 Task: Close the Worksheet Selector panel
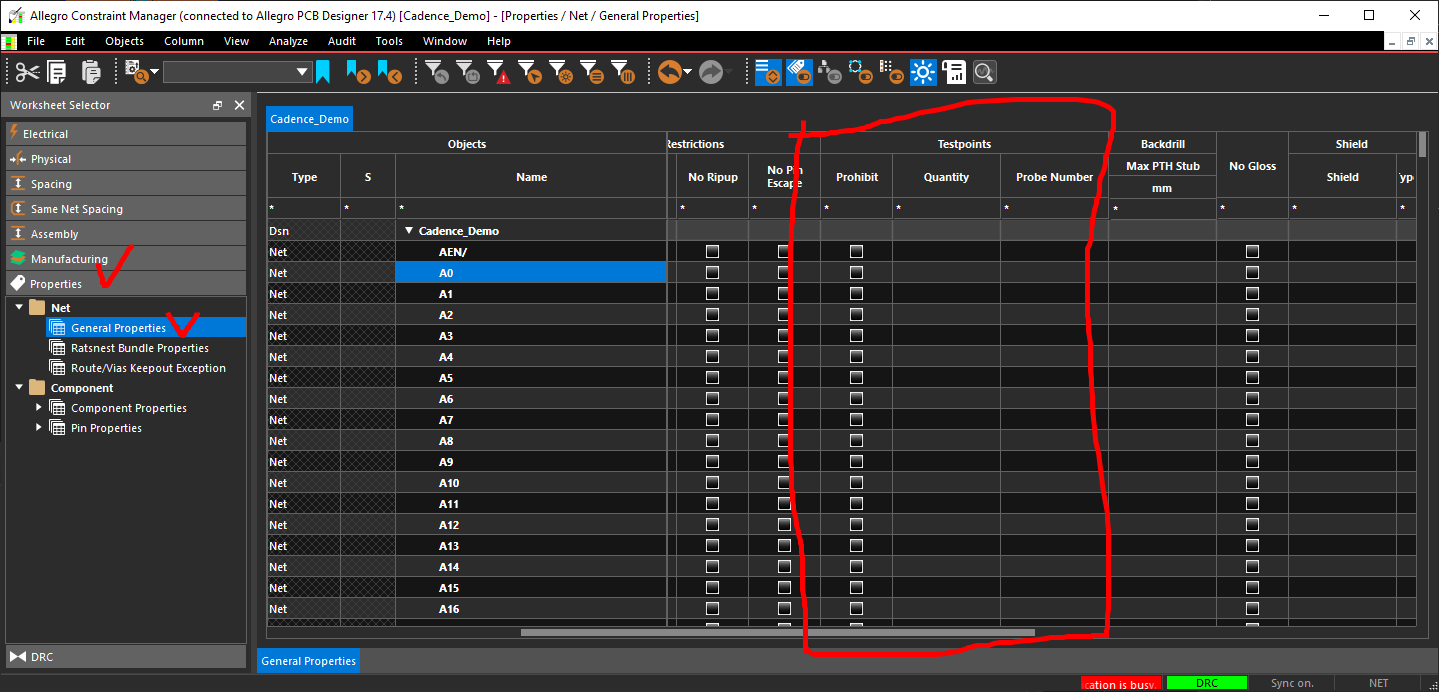(239, 105)
